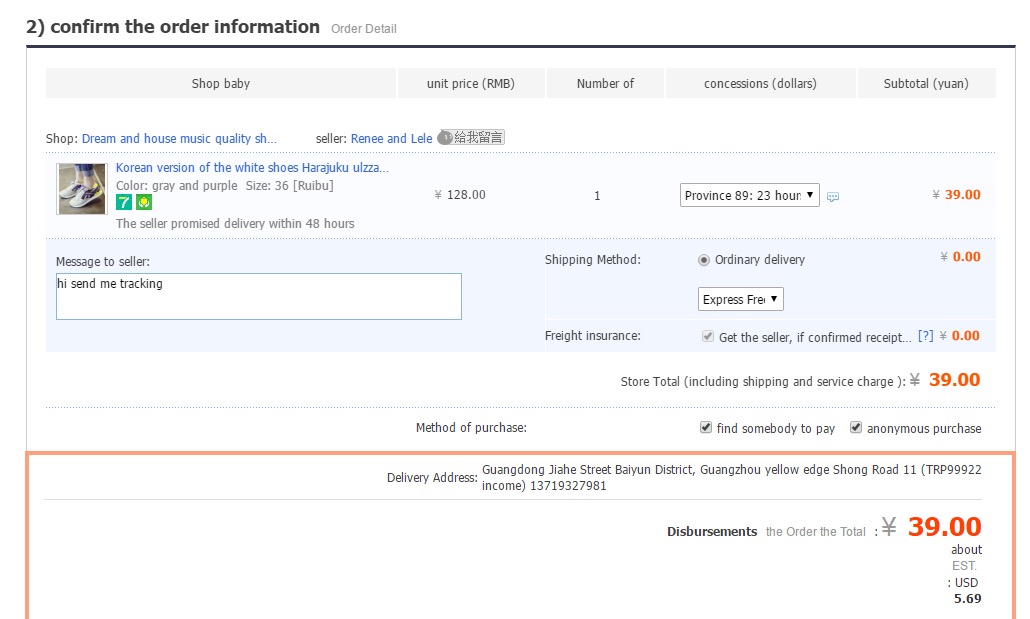Toggle the find somebody to pay checkbox
This screenshot has height=619, width=1030.
coord(706,428)
